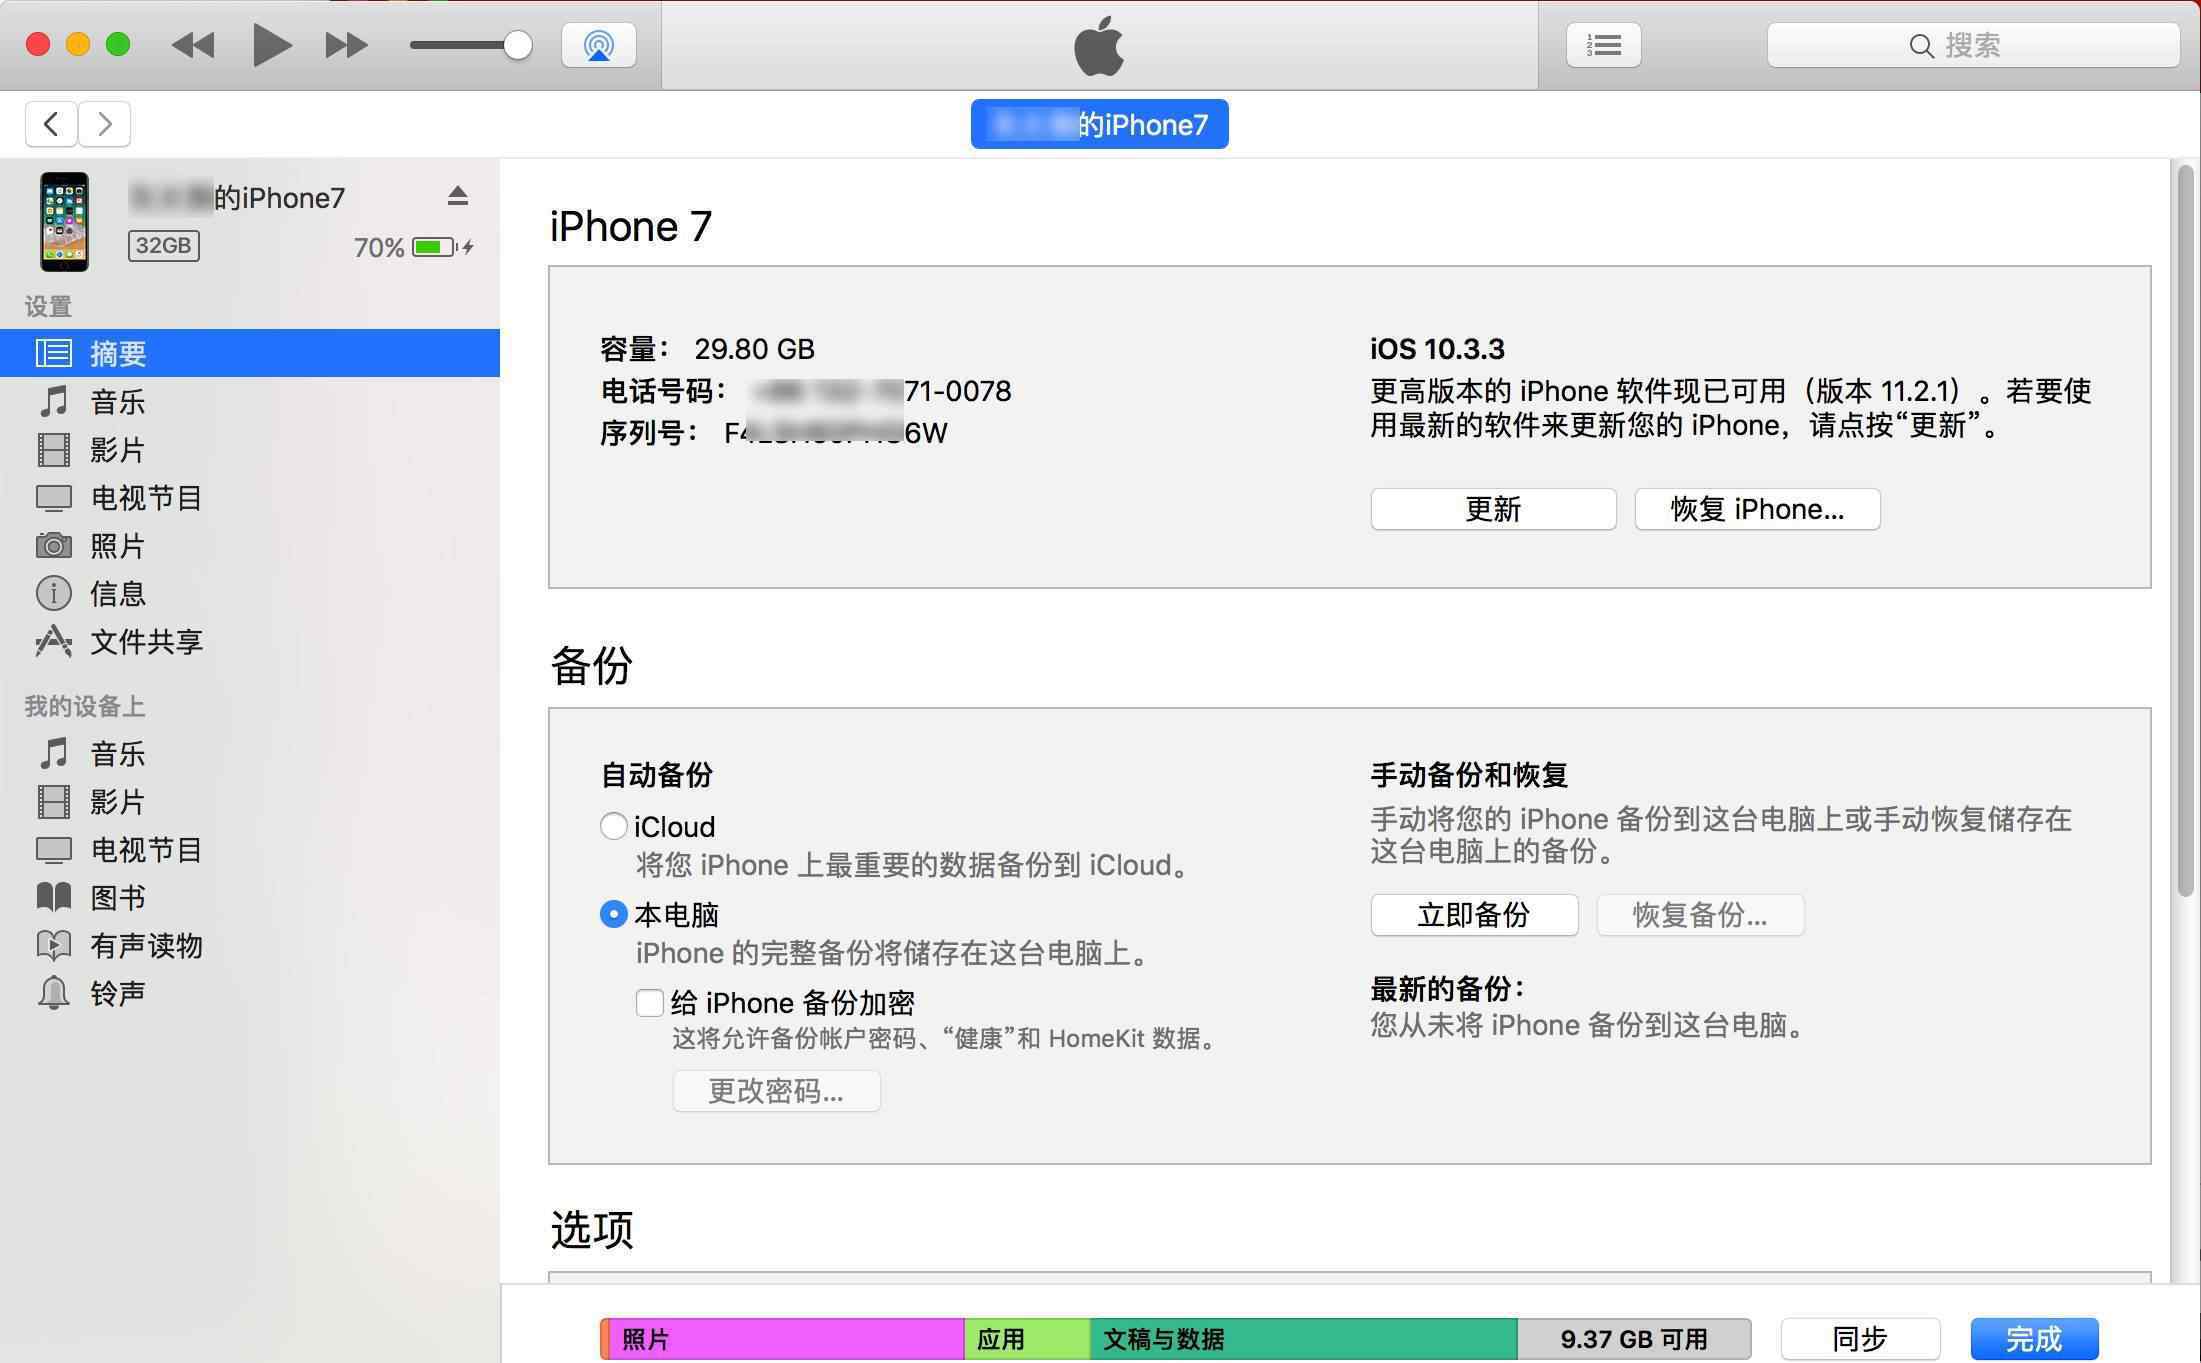Click the 图书 book icon
2201x1363 pixels.
click(54, 897)
